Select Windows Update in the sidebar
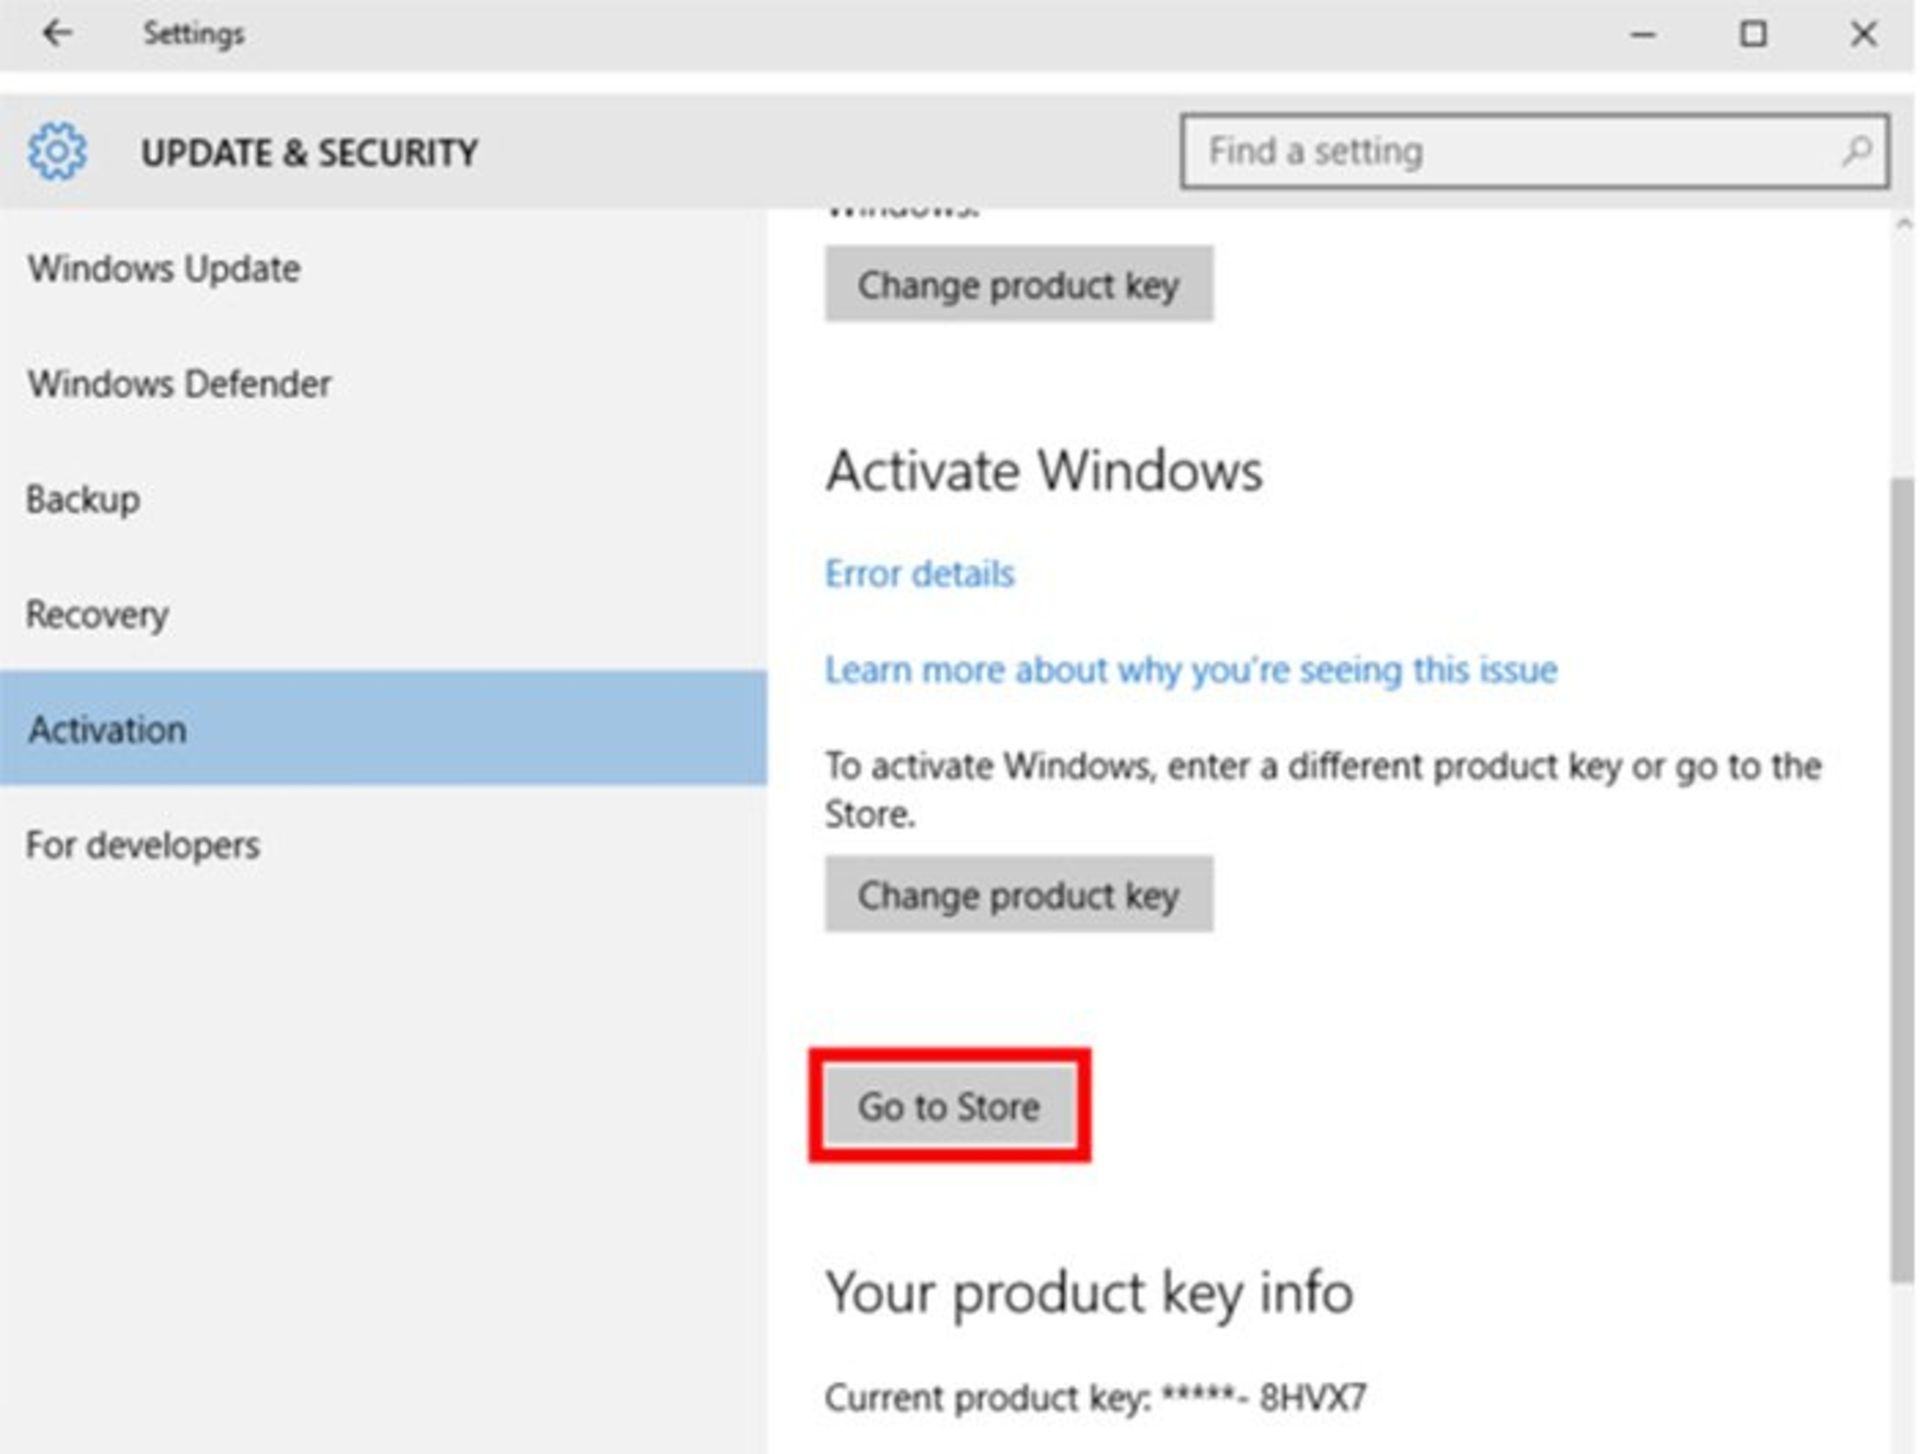The width and height of the screenshot is (1920, 1454). (x=163, y=269)
